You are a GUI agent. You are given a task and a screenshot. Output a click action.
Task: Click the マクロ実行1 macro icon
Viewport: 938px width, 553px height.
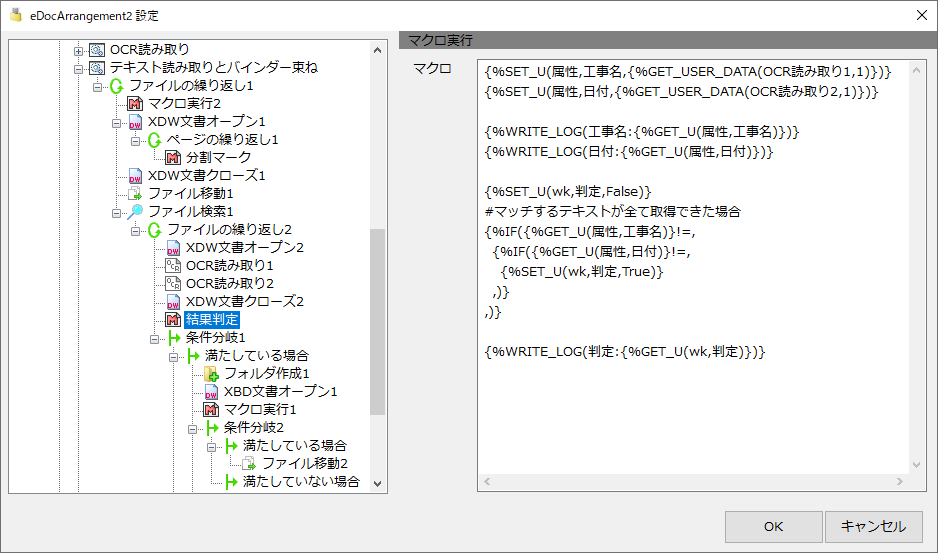[x=211, y=410]
